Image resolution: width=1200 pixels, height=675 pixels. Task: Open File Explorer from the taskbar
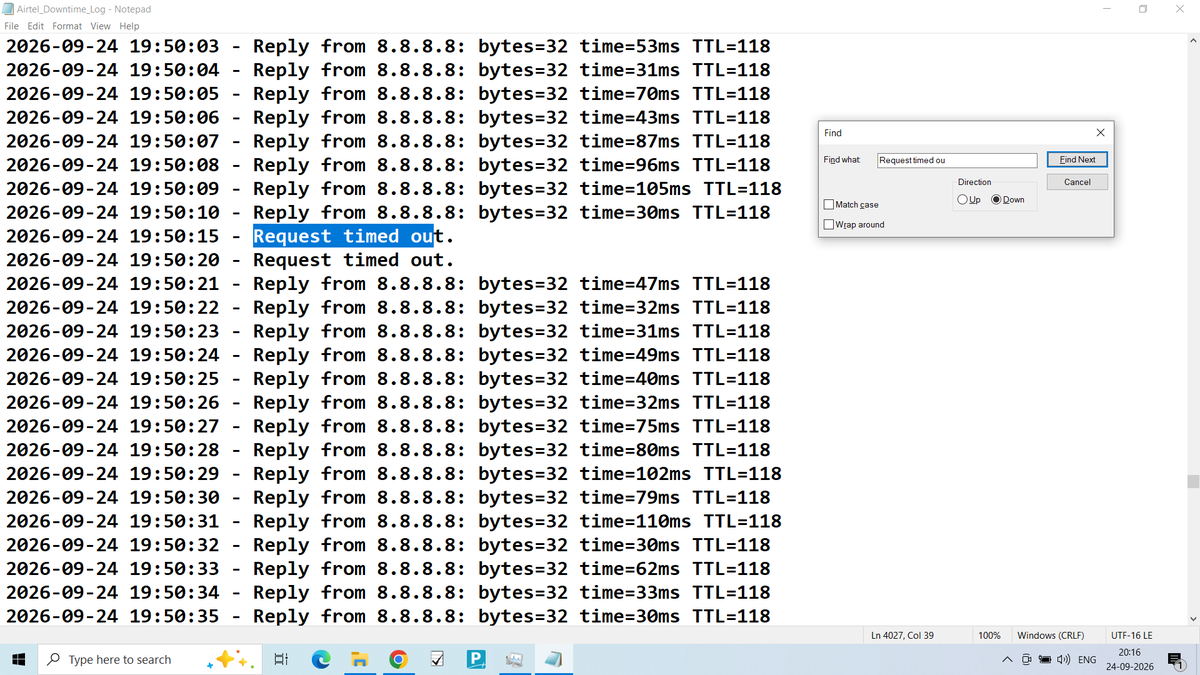(x=359, y=660)
